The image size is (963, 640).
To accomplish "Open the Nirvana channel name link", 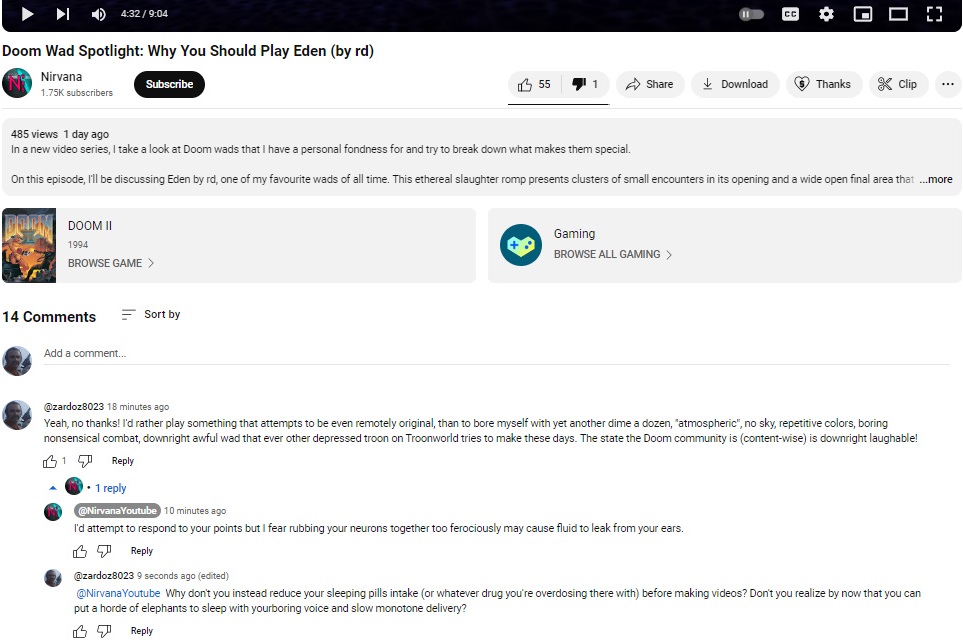I will click(61, 77).
